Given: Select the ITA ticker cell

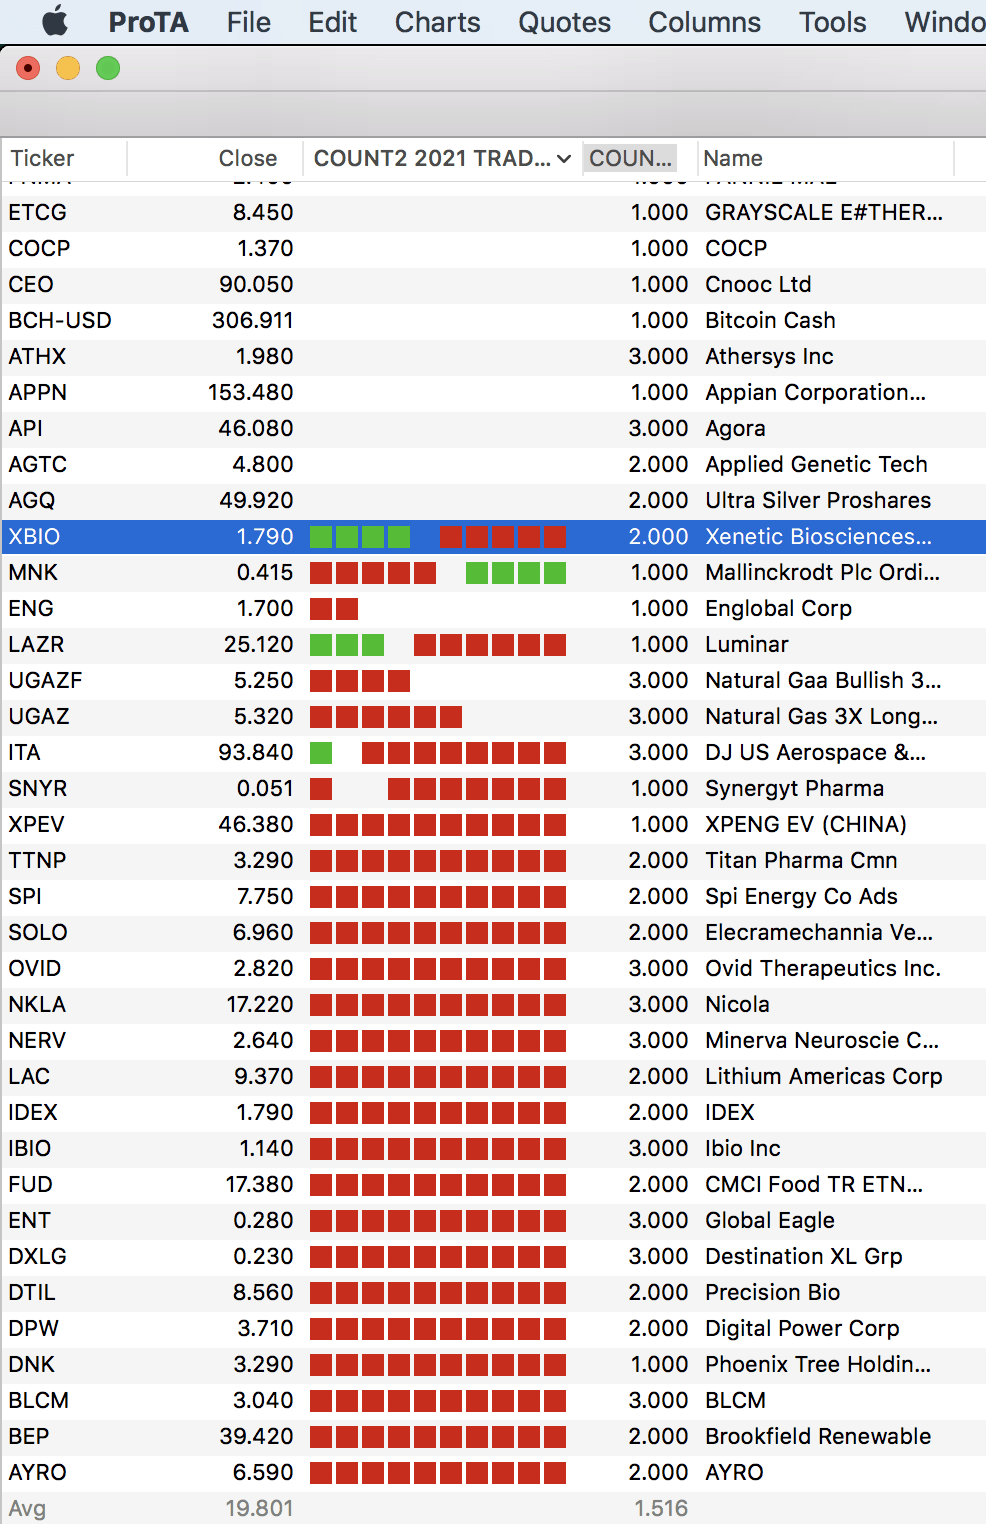Looking at the screenshot, I should [x=24, y=752].
